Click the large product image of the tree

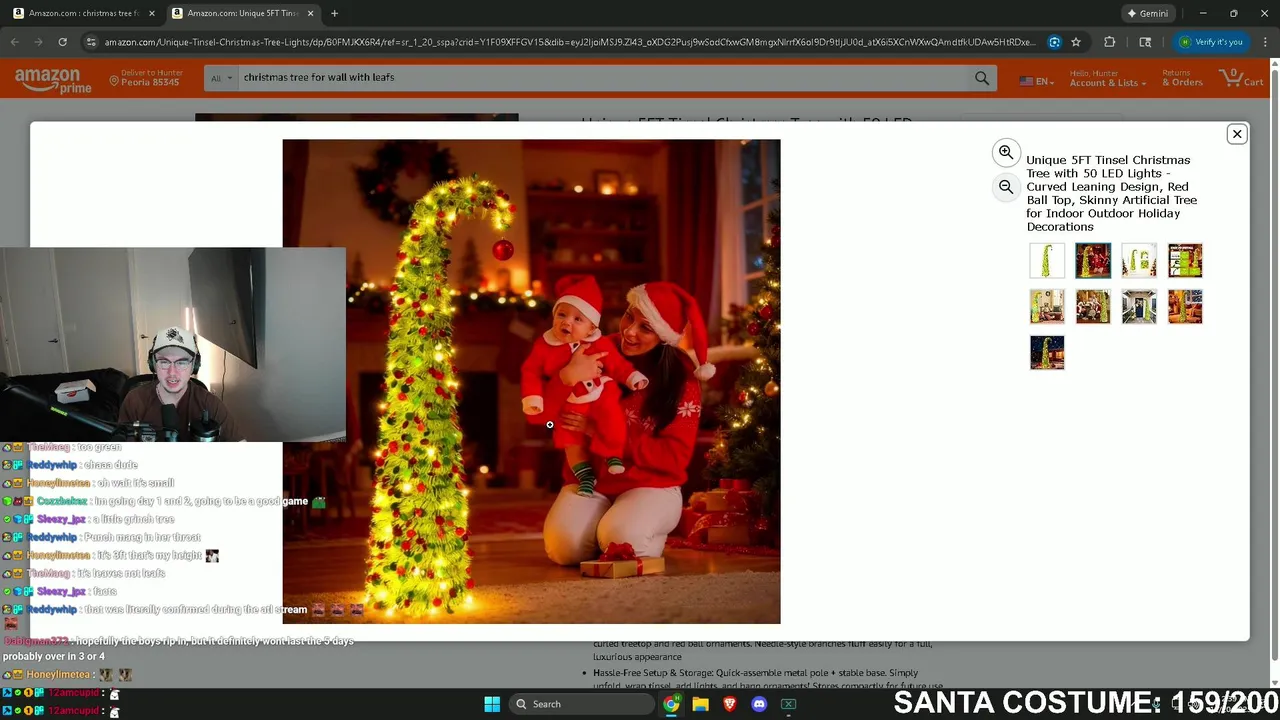tap(531, 381)
